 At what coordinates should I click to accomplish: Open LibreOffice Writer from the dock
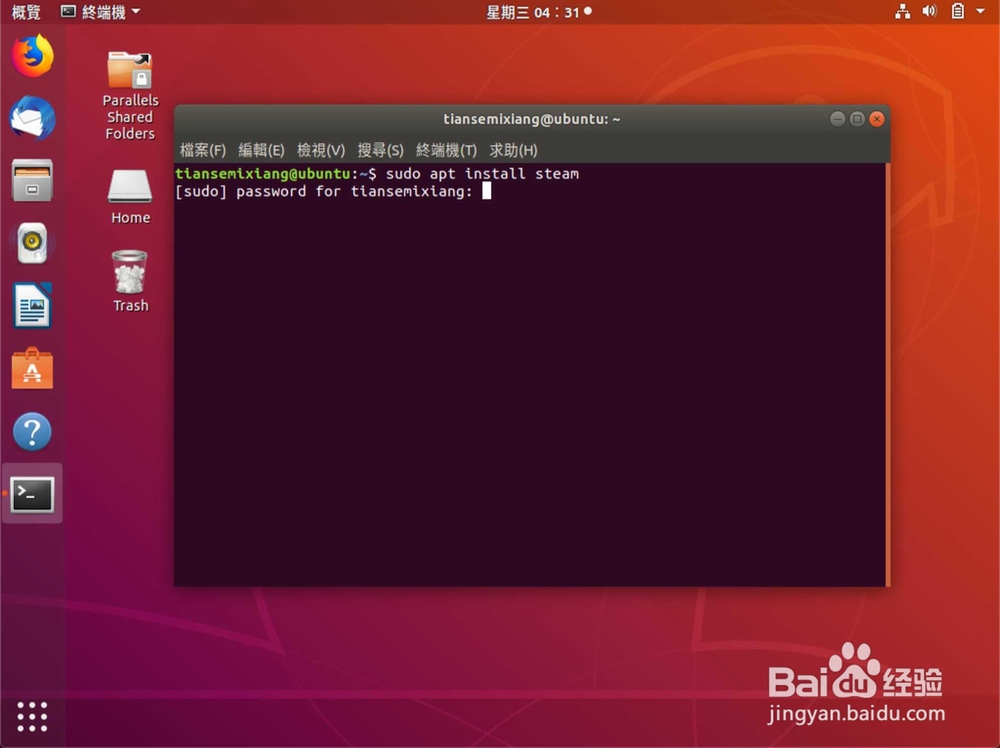pyautogui.click(x=32, y=306)
